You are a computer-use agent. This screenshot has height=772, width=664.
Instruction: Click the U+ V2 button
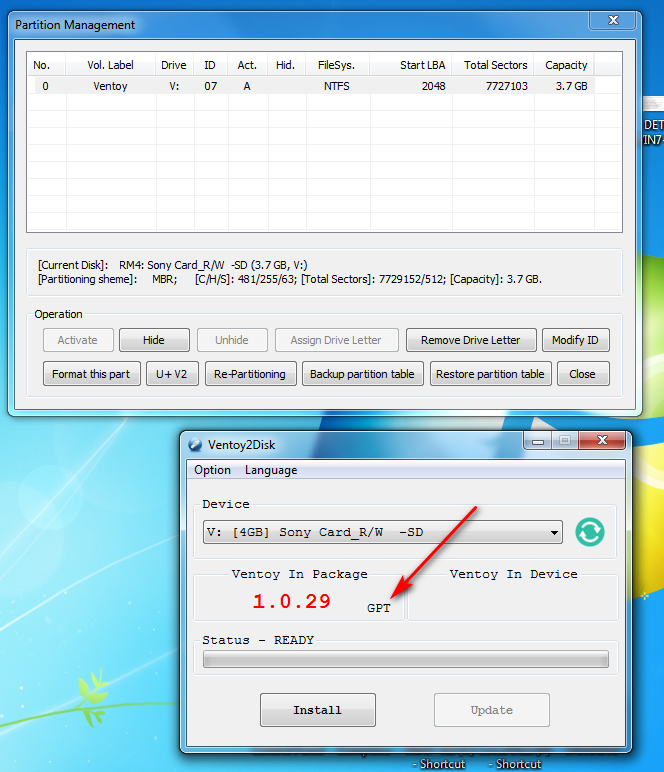(x=172, y=374)
